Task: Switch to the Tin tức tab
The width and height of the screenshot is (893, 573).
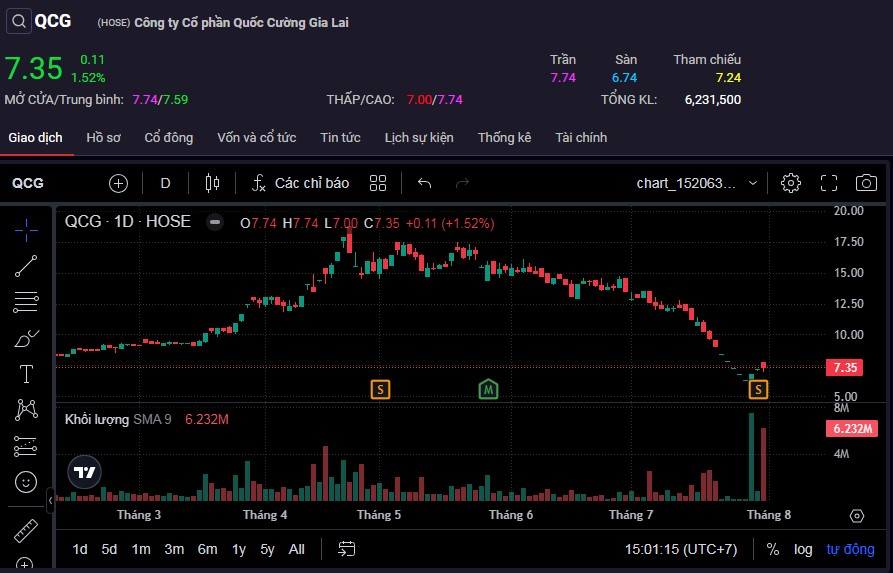Action: pyautogui.click(x=340, y=137)
